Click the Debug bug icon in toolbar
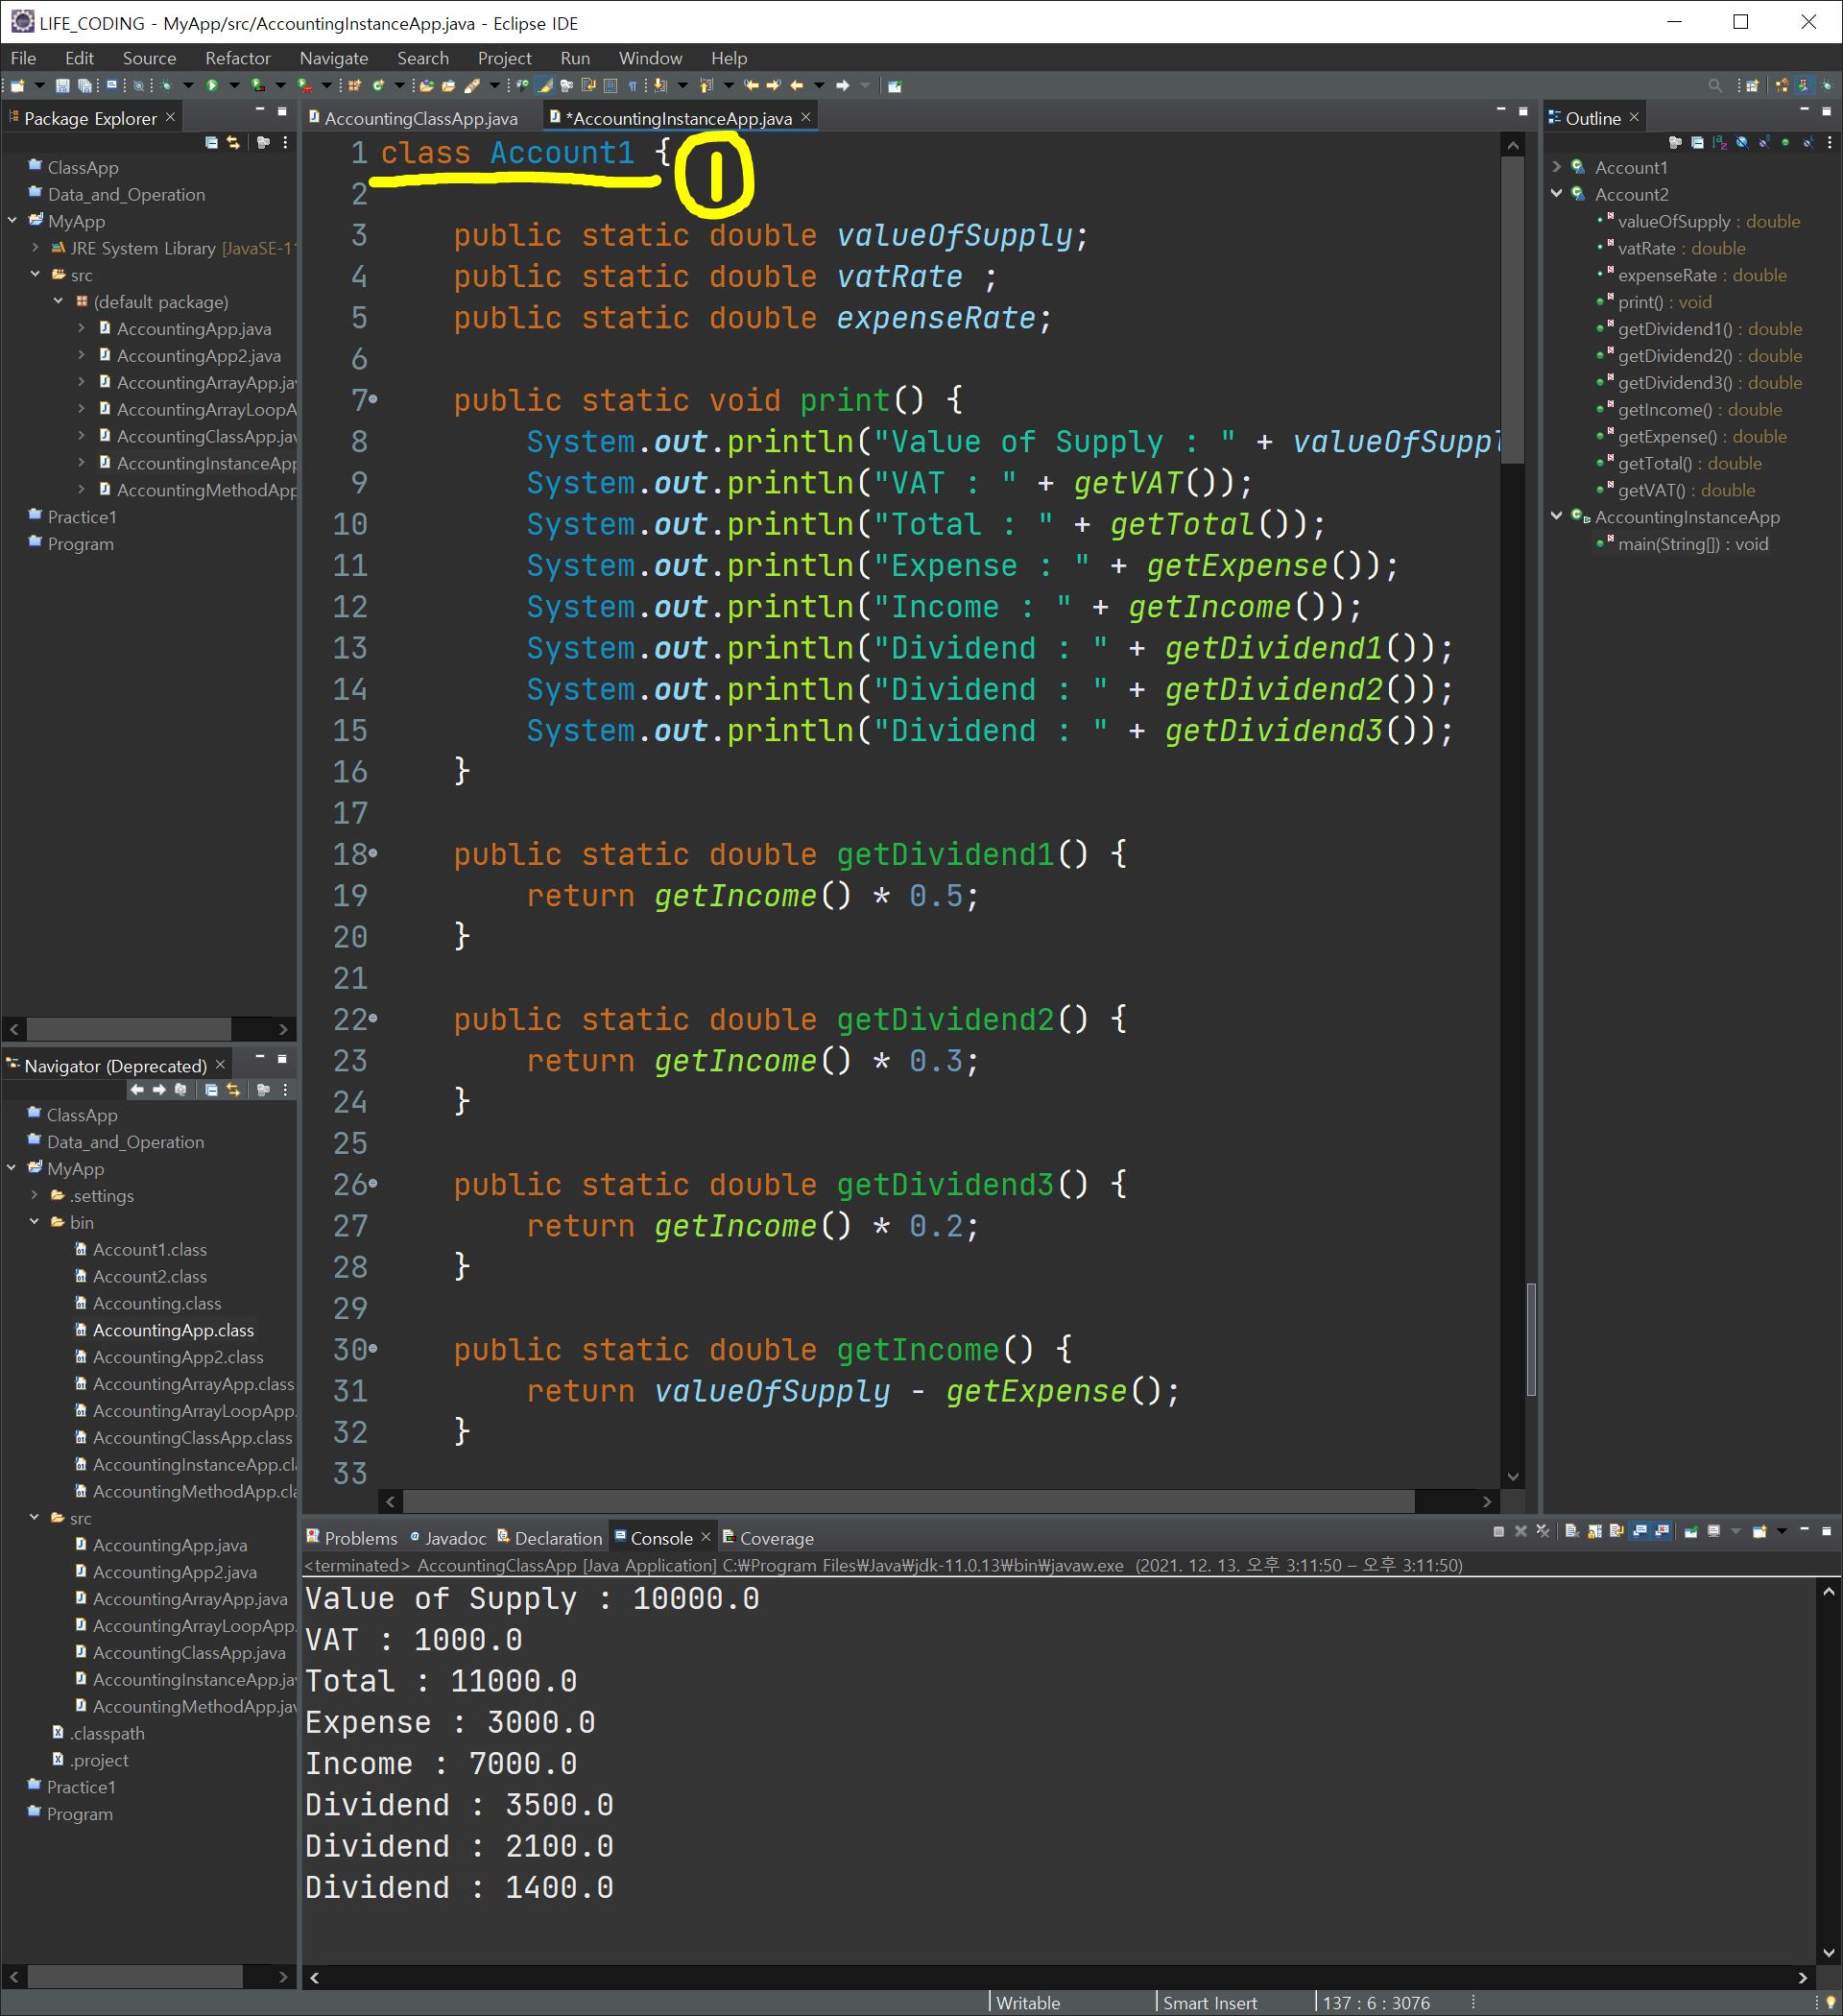Viewport: 1843px width, 2016px height. [x=166, y=86]
